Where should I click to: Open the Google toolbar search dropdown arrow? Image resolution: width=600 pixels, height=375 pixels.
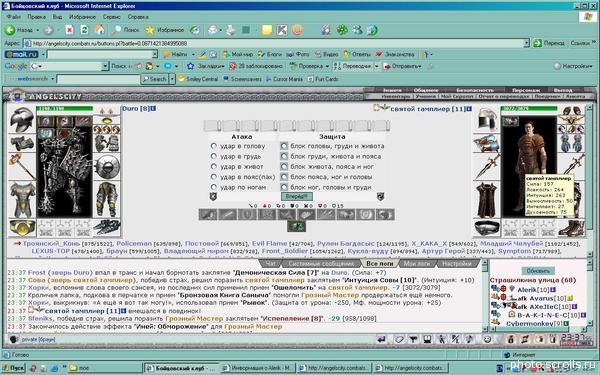(x=105, y=66)
